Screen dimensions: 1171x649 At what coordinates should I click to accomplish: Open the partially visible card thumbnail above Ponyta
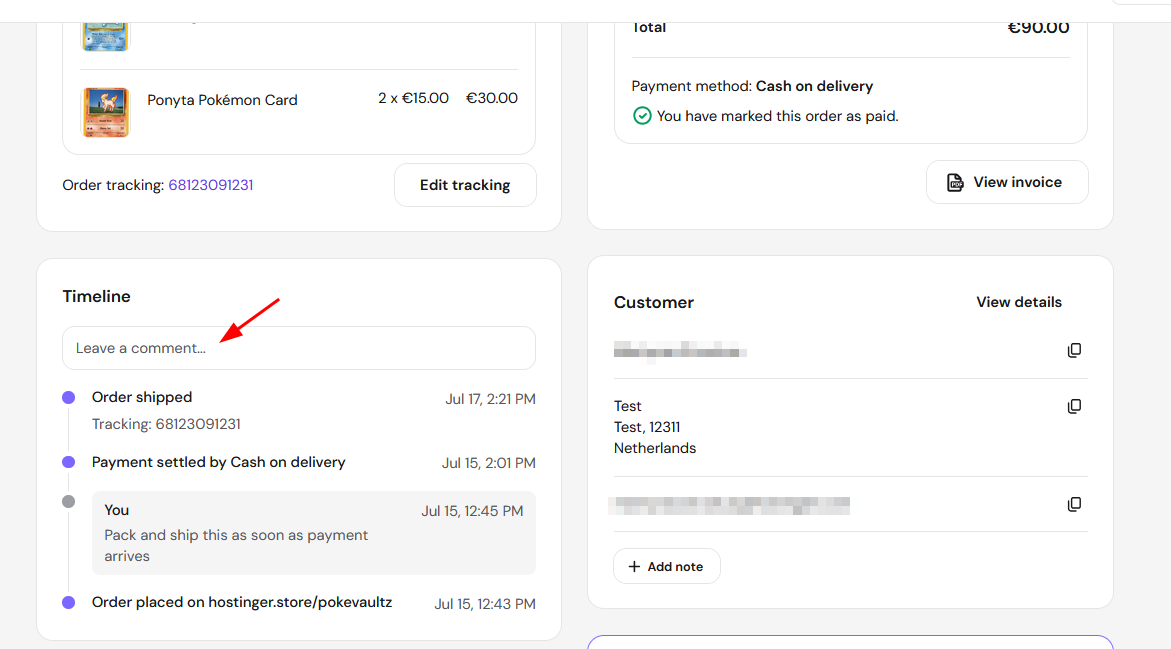tap(105, 37)
